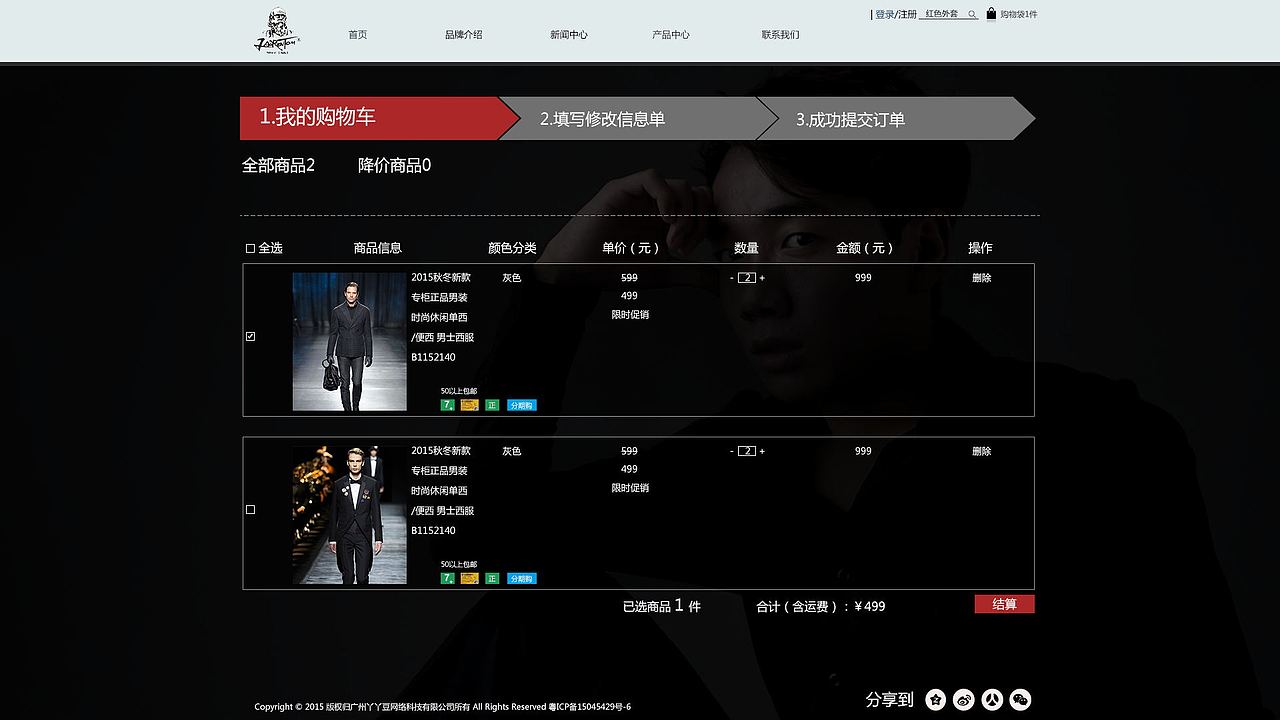Click the blue 分期购 installment badge
Viewport: 1280px width, 720px height.
521,405
